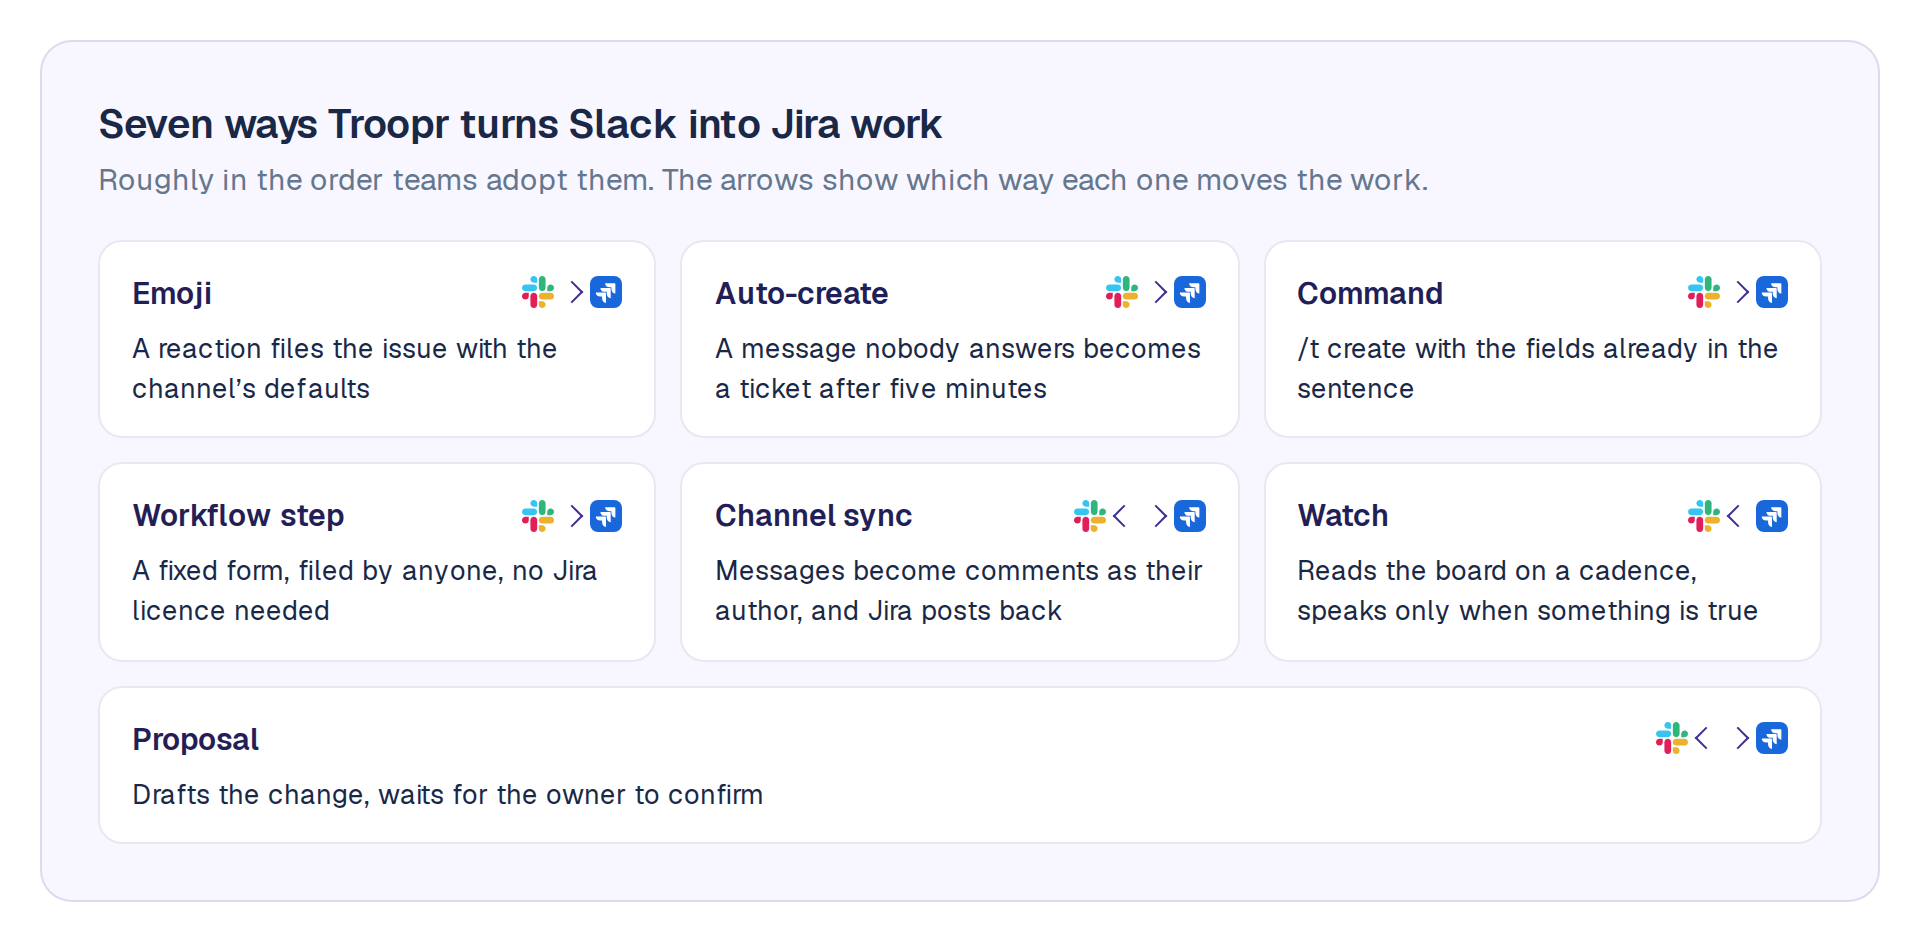Click the left arrow on Proposal card
Viewport: 1920px width, 942px height.
click(1702, 738)
